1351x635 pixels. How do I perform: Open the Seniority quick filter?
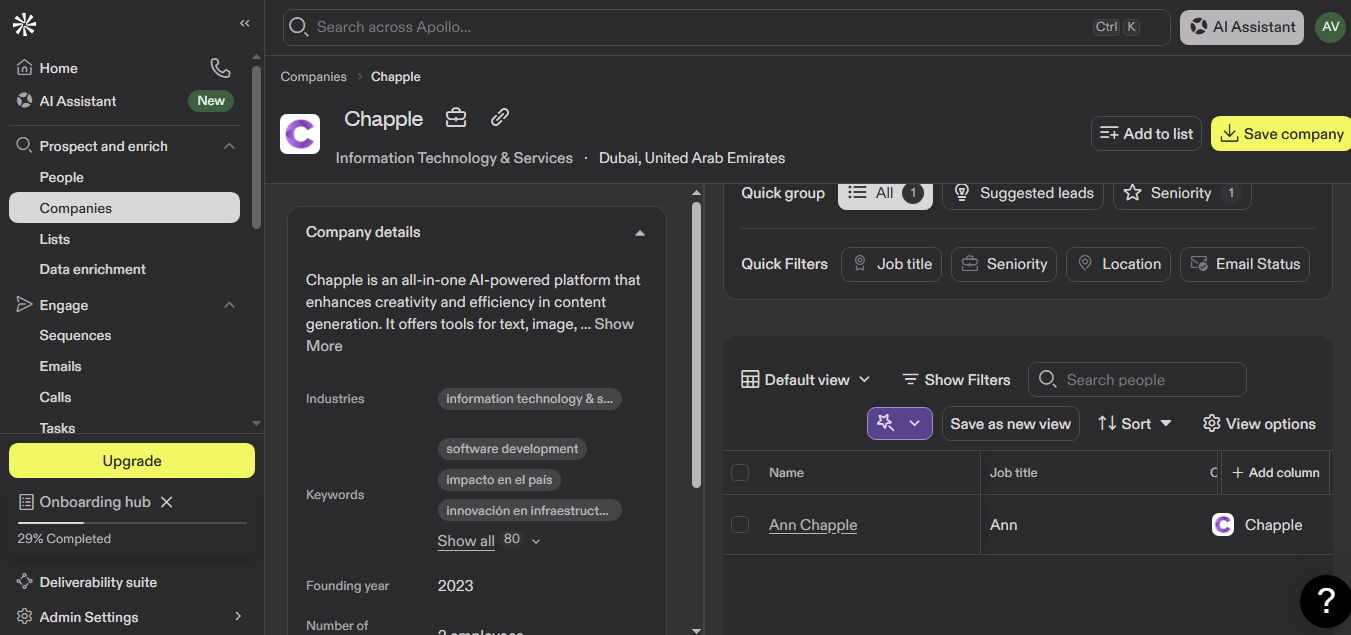click(x=1003, y=264)
